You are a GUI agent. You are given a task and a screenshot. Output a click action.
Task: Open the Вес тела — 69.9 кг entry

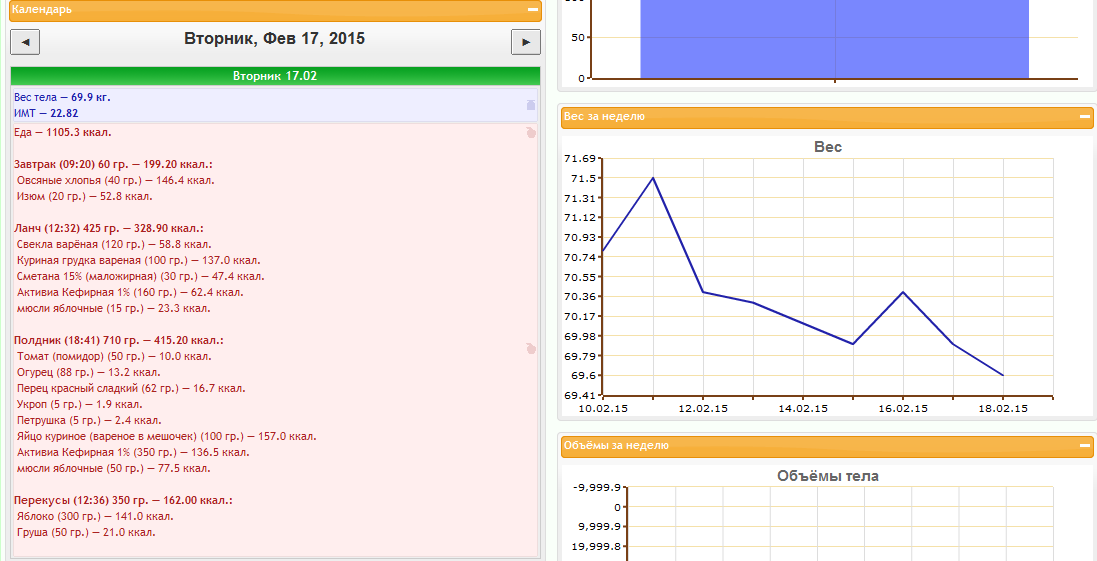pyautogui.click(x=62, y=97)
